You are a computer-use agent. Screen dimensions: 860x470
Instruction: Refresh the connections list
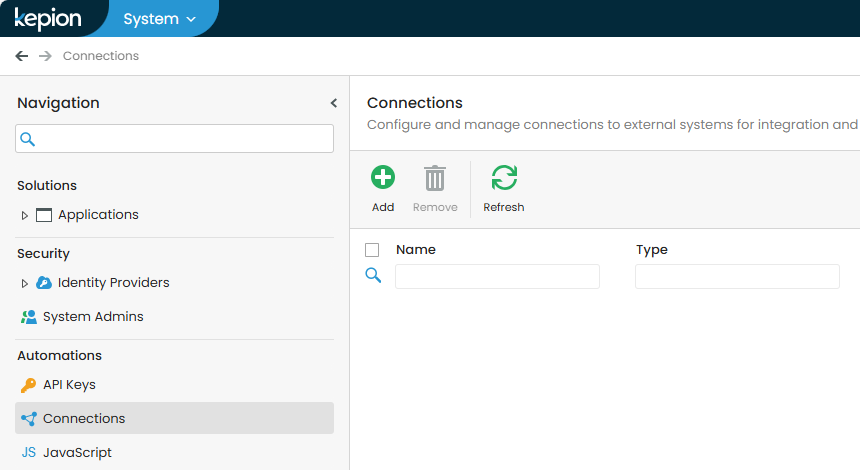[504, 179]
